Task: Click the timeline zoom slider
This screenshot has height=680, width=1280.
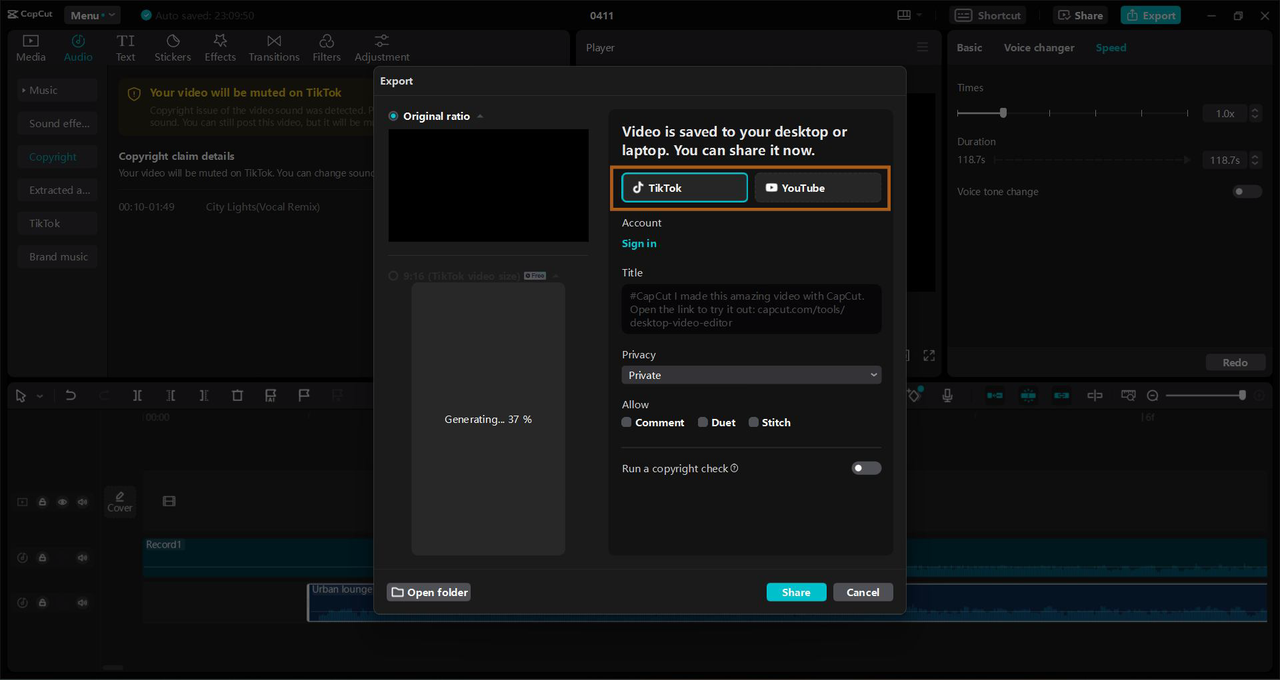Action: click(x=1206, y=396)
